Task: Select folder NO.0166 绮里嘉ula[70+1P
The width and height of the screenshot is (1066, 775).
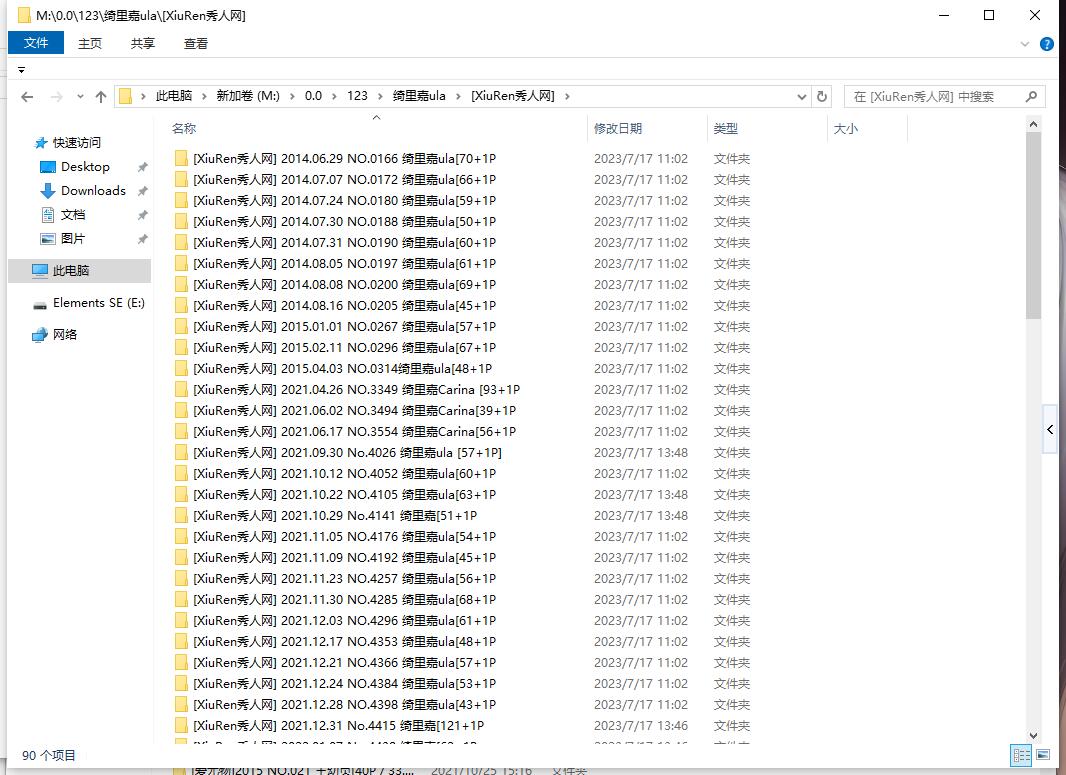Action: pyautogui.click(x=344, y=158)
